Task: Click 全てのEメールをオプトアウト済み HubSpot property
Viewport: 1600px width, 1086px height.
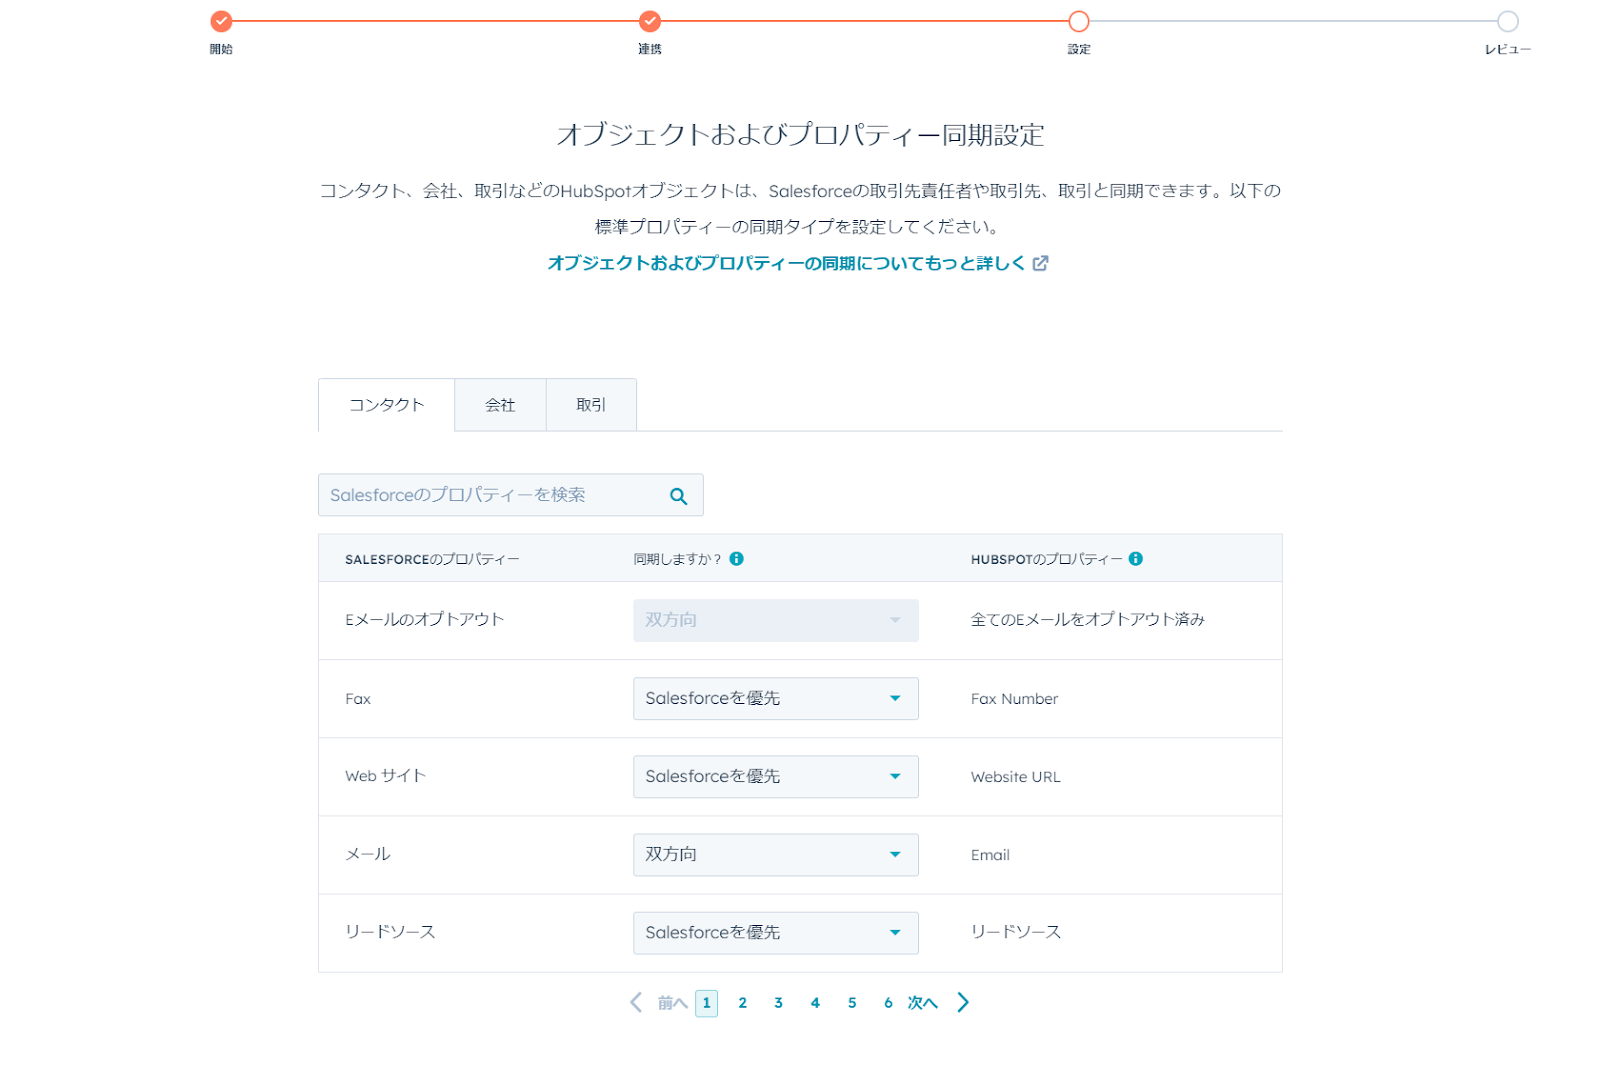Action: (x=1087, y=620)
